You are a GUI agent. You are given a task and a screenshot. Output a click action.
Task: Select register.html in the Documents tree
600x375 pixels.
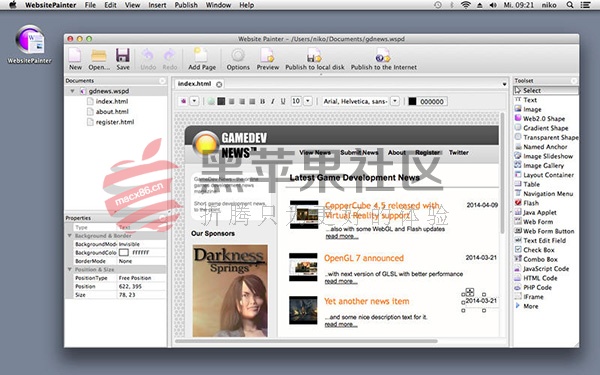click(114, 122)
